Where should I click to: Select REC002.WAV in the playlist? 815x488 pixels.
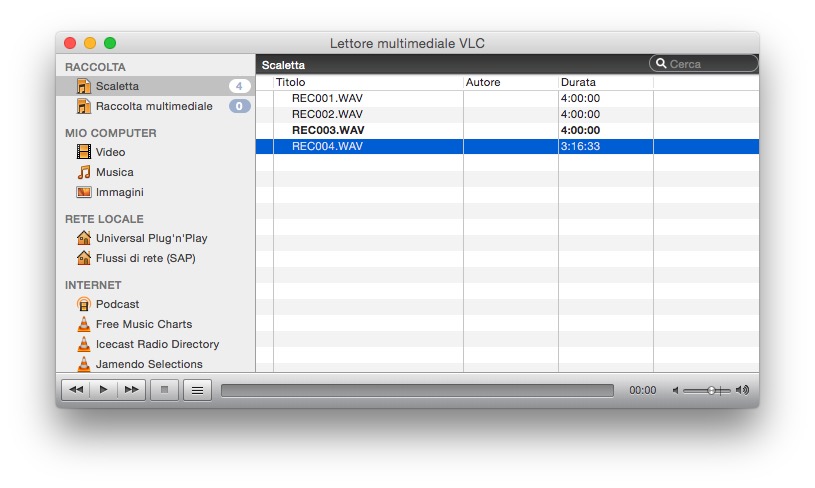point(327,114)
